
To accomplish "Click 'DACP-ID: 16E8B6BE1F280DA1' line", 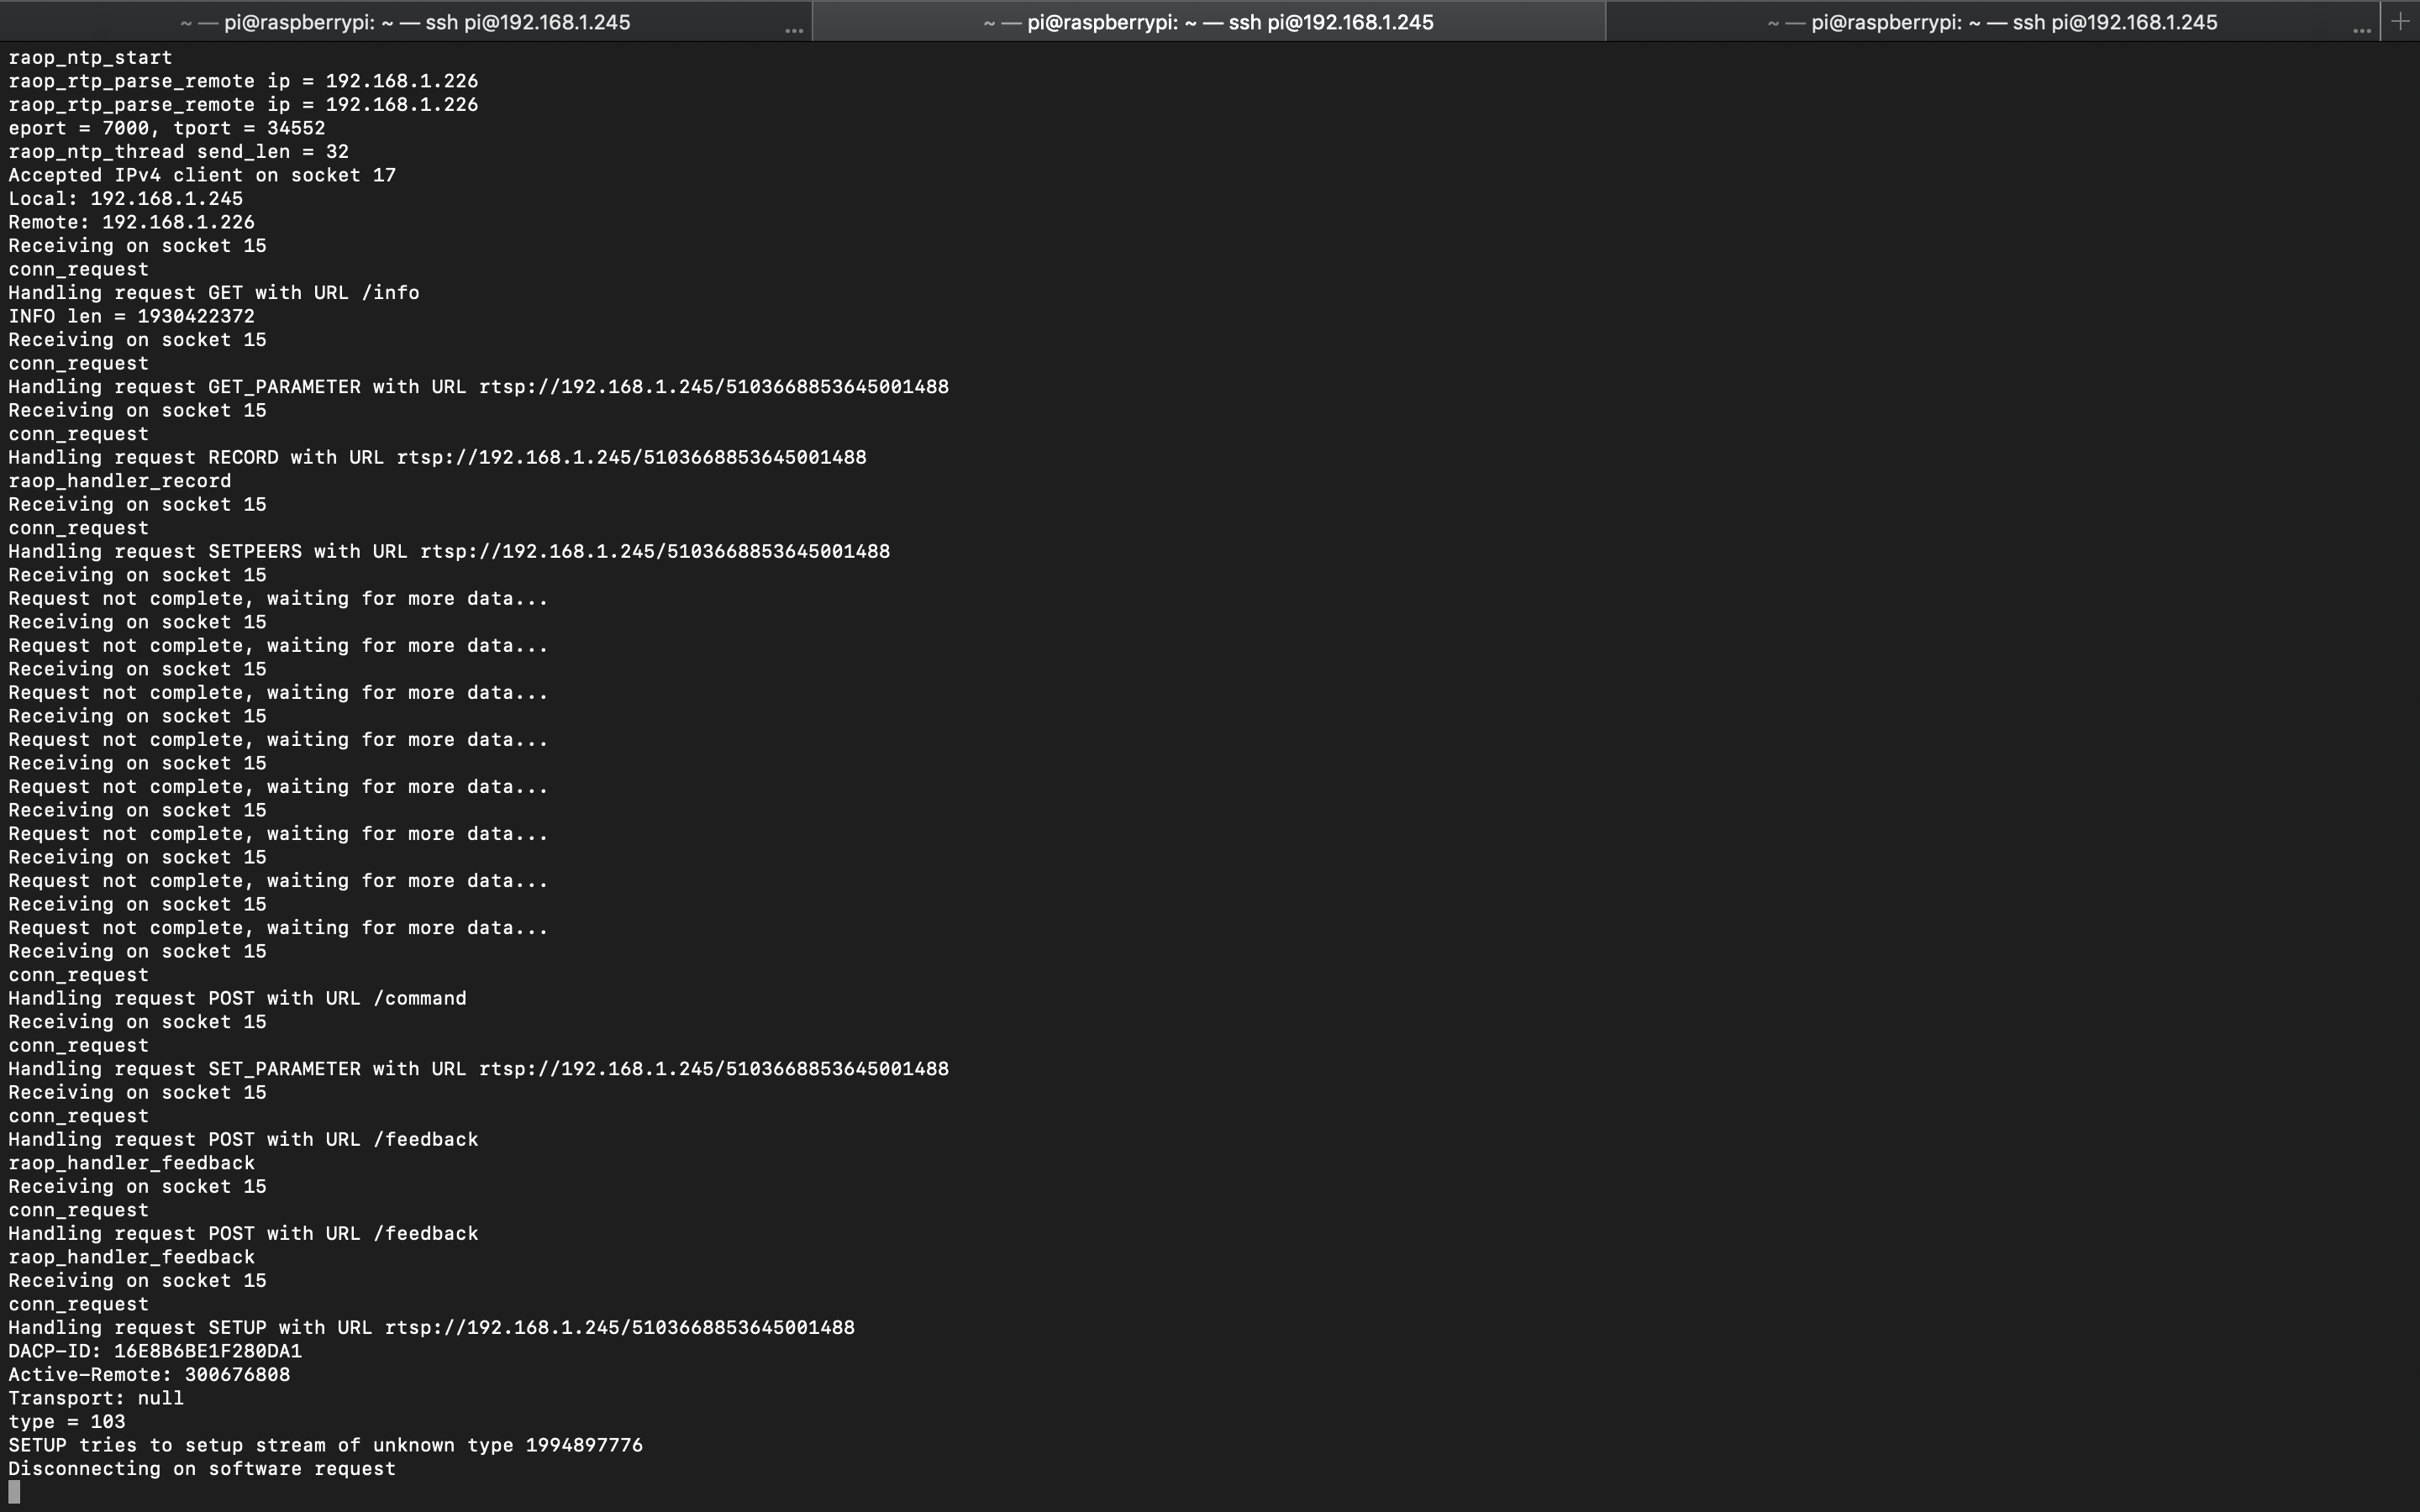I will 155,1351.
